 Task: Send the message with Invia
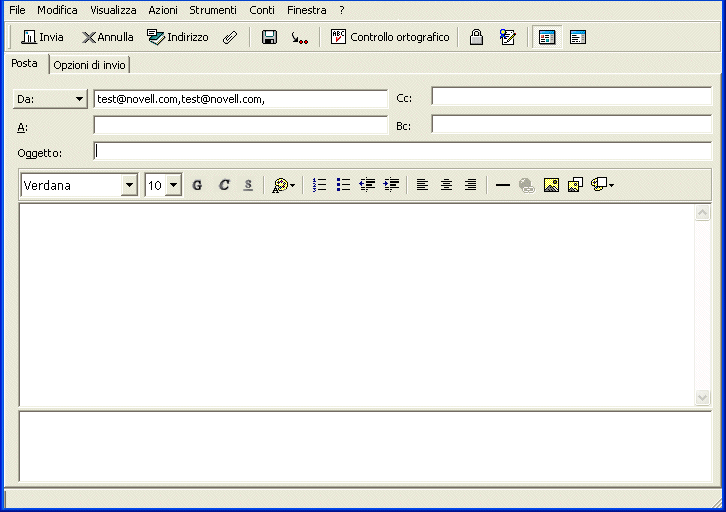pos(42,37)
